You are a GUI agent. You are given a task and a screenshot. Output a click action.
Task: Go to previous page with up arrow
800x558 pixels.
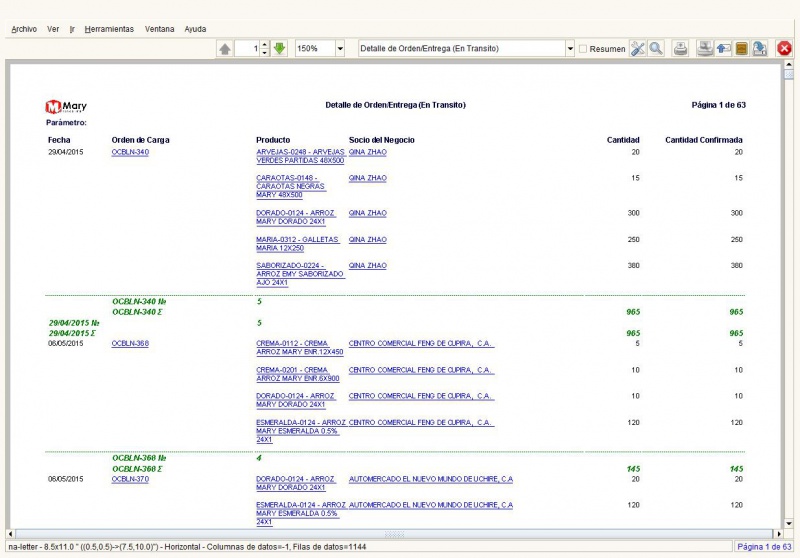pyautogui.click(x=225, y=48)
